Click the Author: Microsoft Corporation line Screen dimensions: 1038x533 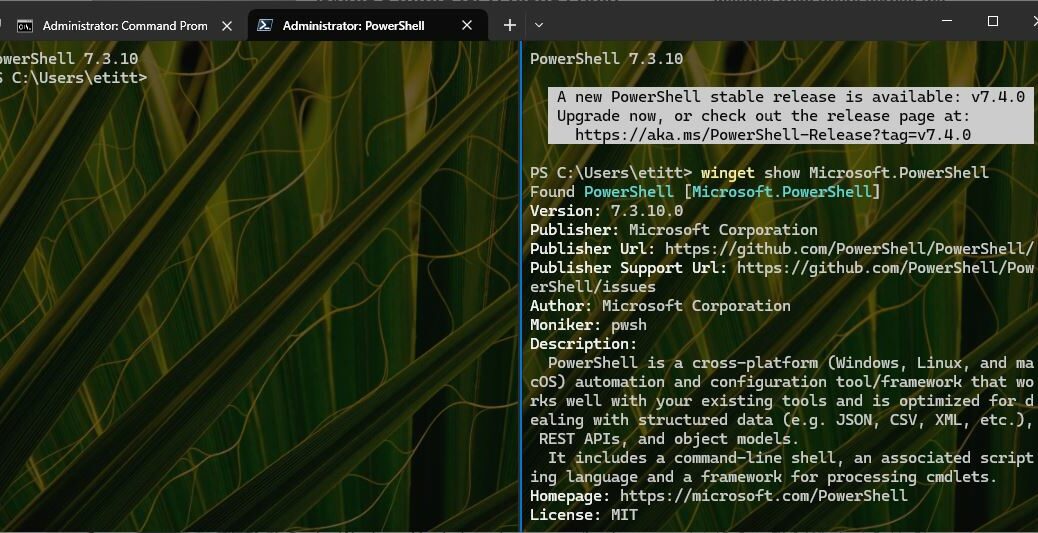click(x=660, y=306)
